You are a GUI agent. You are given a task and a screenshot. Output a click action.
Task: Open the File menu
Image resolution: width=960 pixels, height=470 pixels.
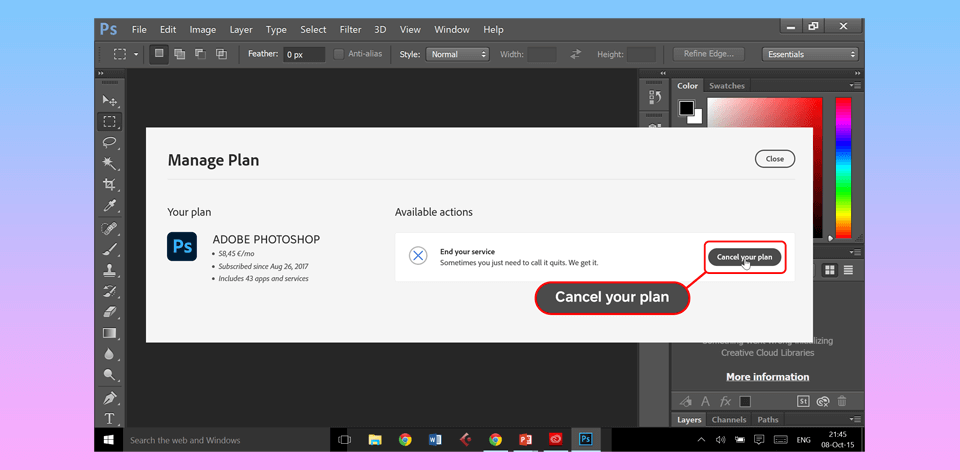coord(139,29)
